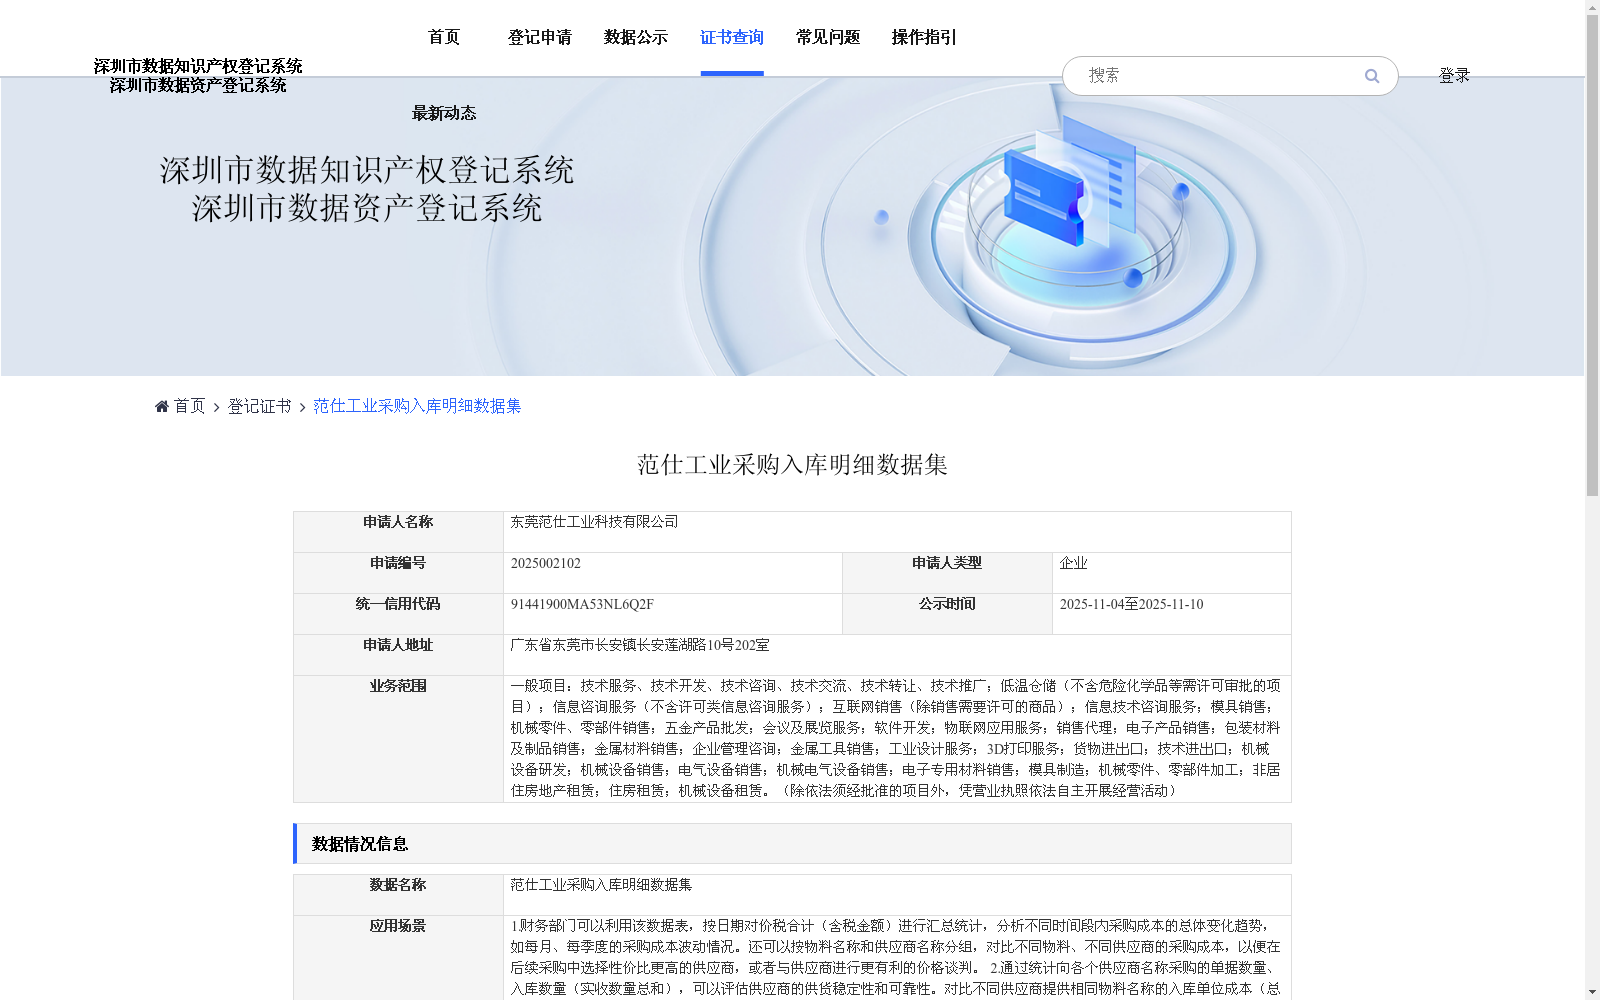Click the 应用场景 description paragraph
The height and width of the screenshot is (1000, 1600).
click(x=896, y=958)
